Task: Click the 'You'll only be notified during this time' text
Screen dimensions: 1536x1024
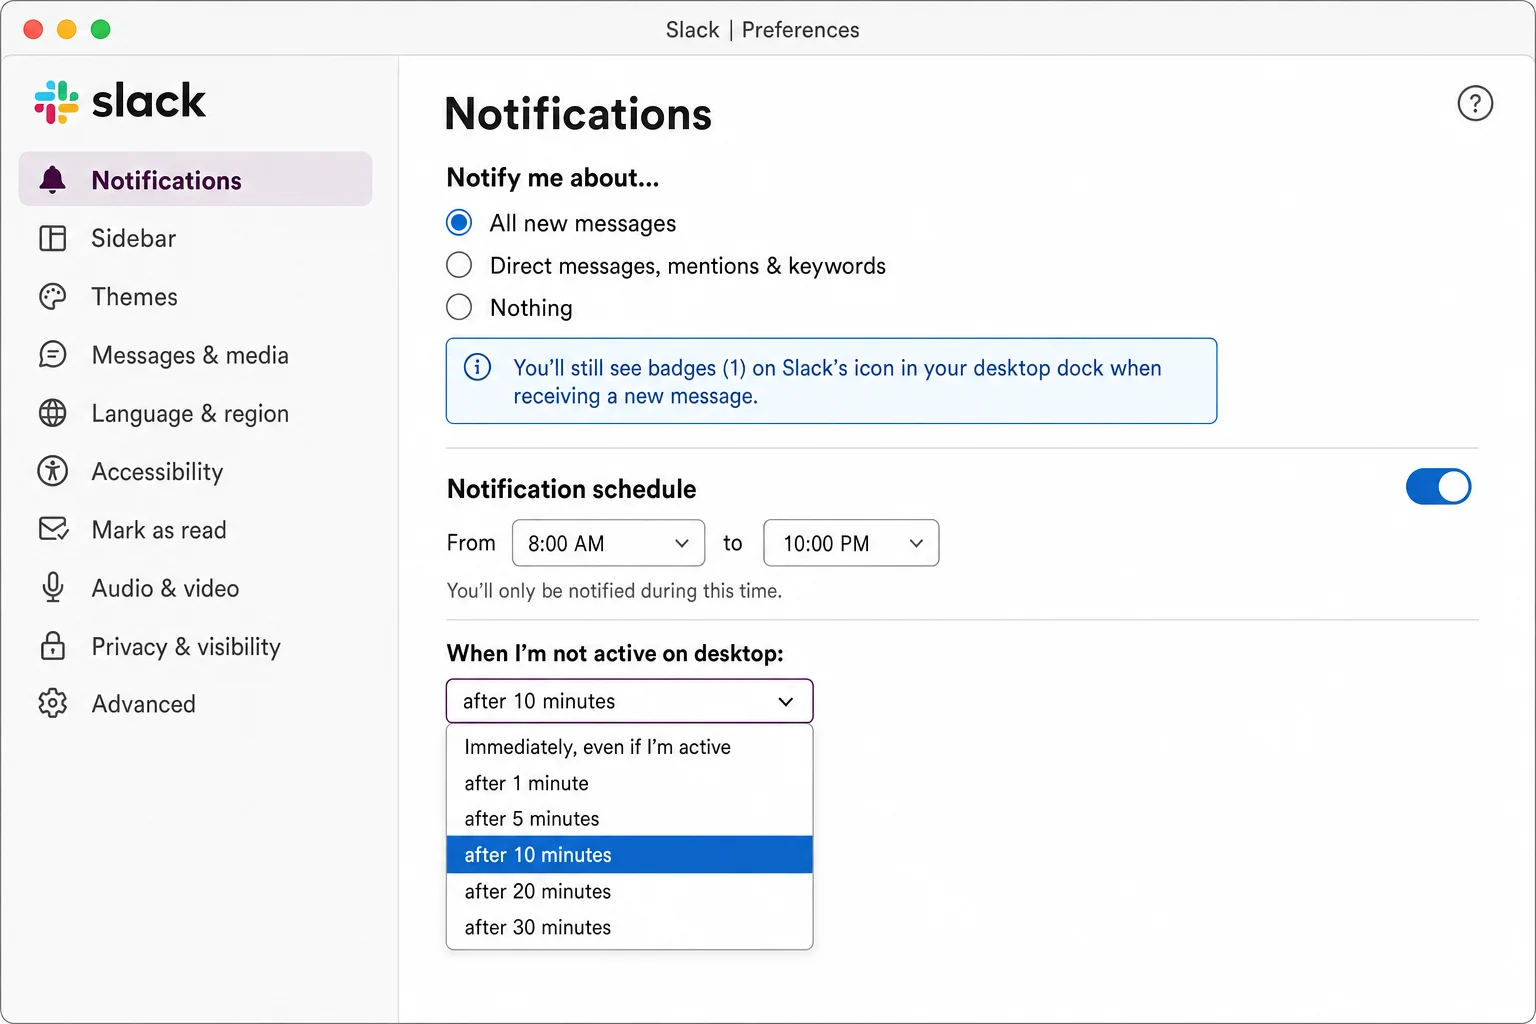Action: click(614, 591)
